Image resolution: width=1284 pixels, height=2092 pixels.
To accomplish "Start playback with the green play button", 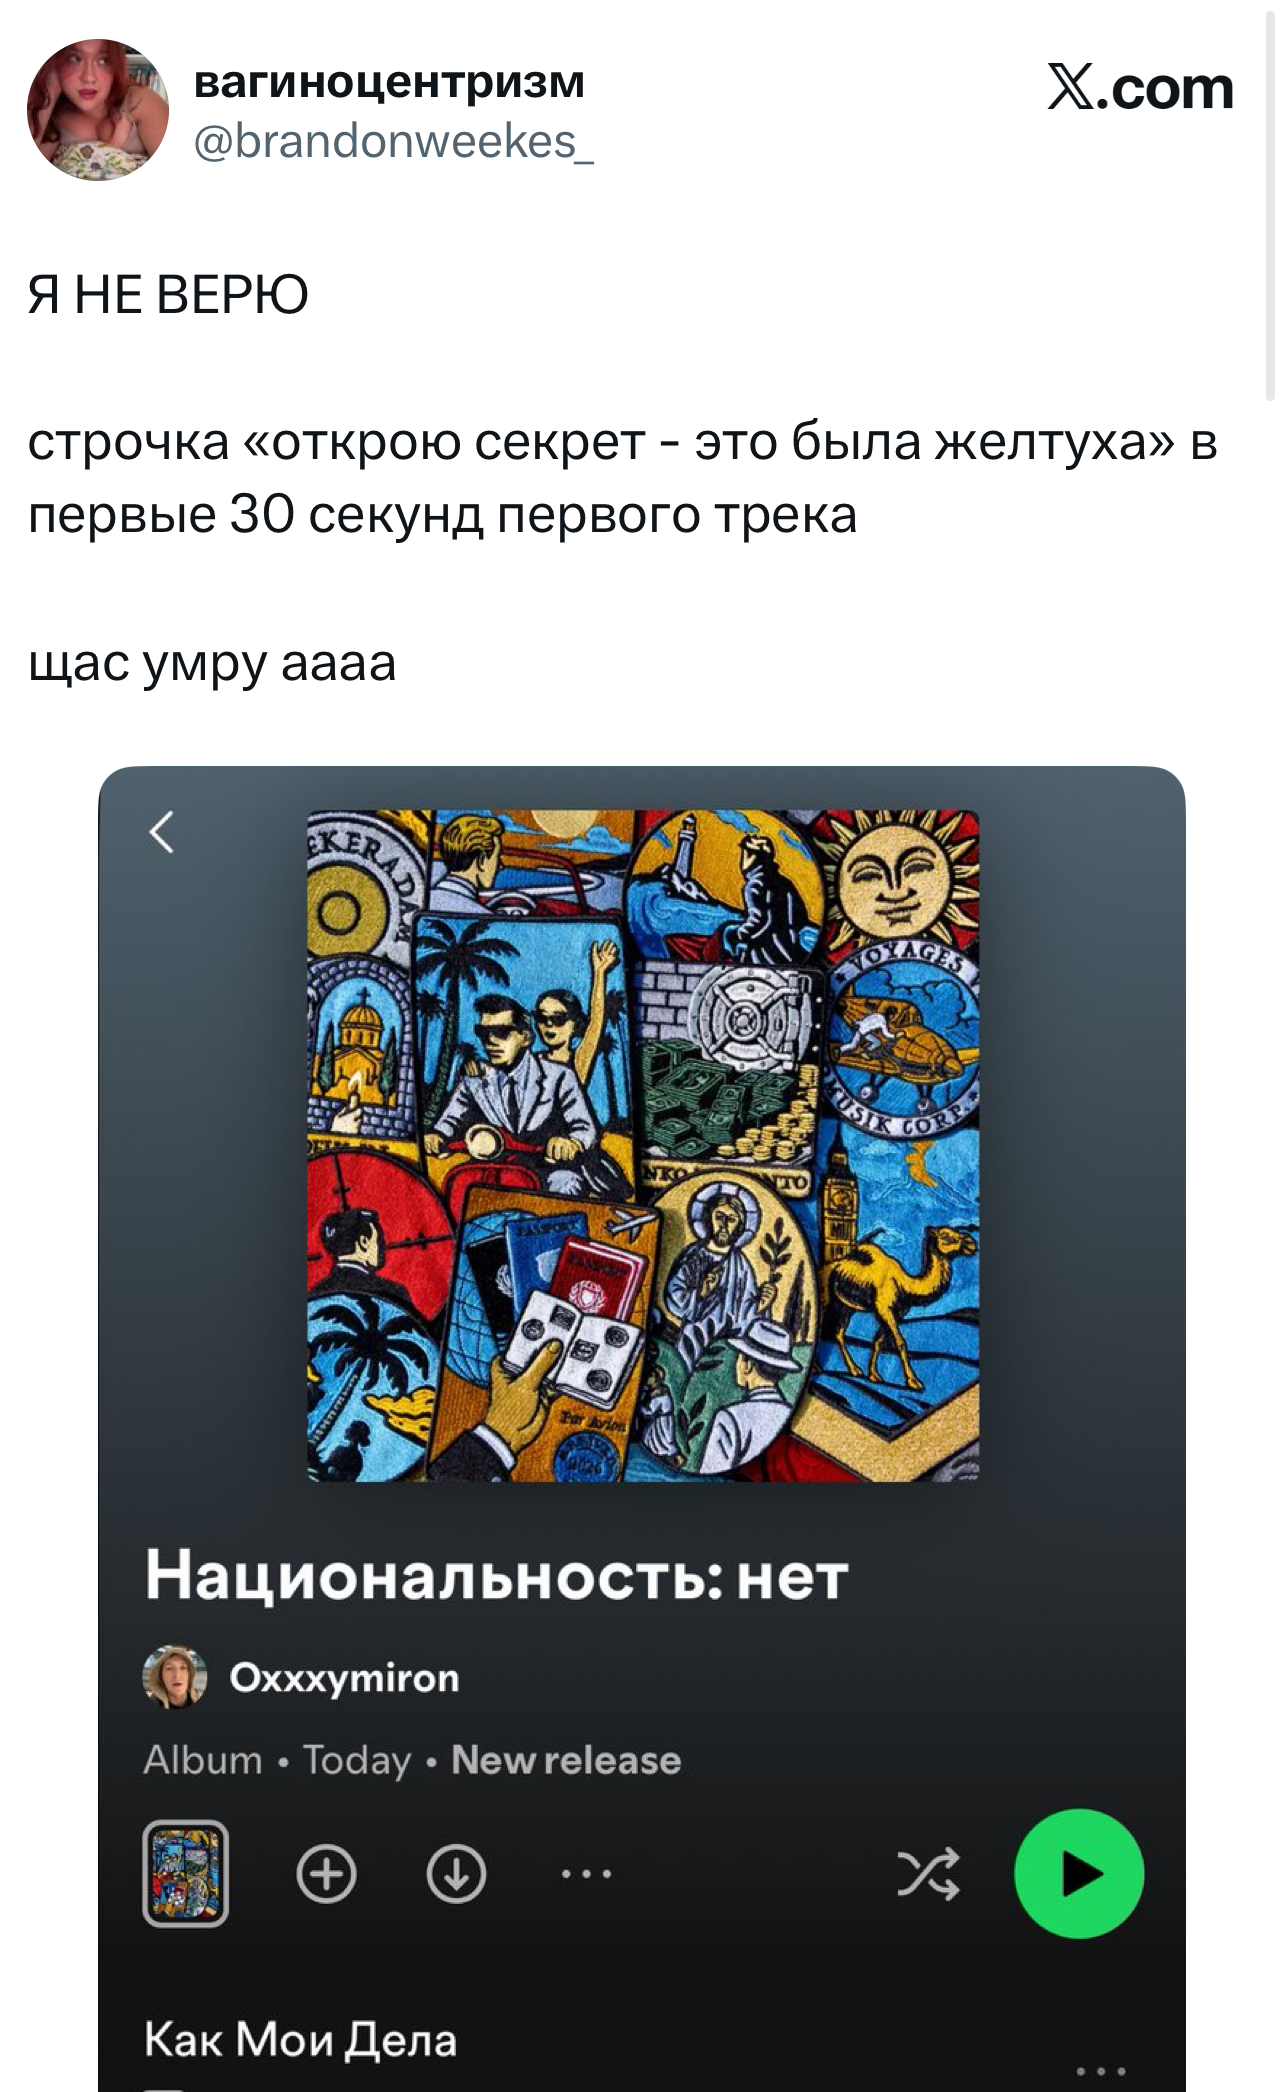I will tap(1079, 1874).
